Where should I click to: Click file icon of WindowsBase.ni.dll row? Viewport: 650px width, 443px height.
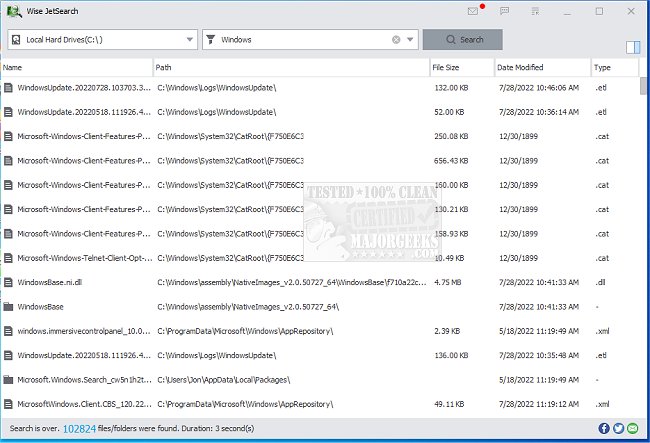(x=8, y=283)
